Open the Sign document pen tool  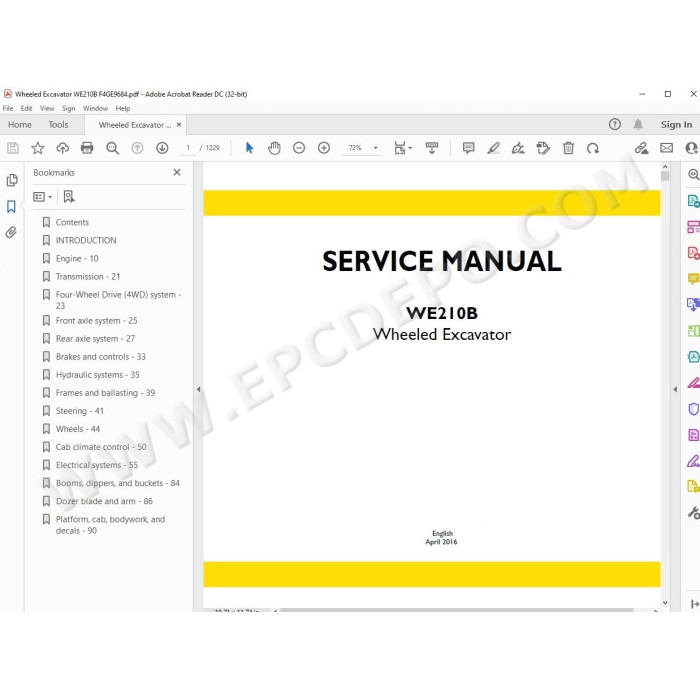click(518, 148)
